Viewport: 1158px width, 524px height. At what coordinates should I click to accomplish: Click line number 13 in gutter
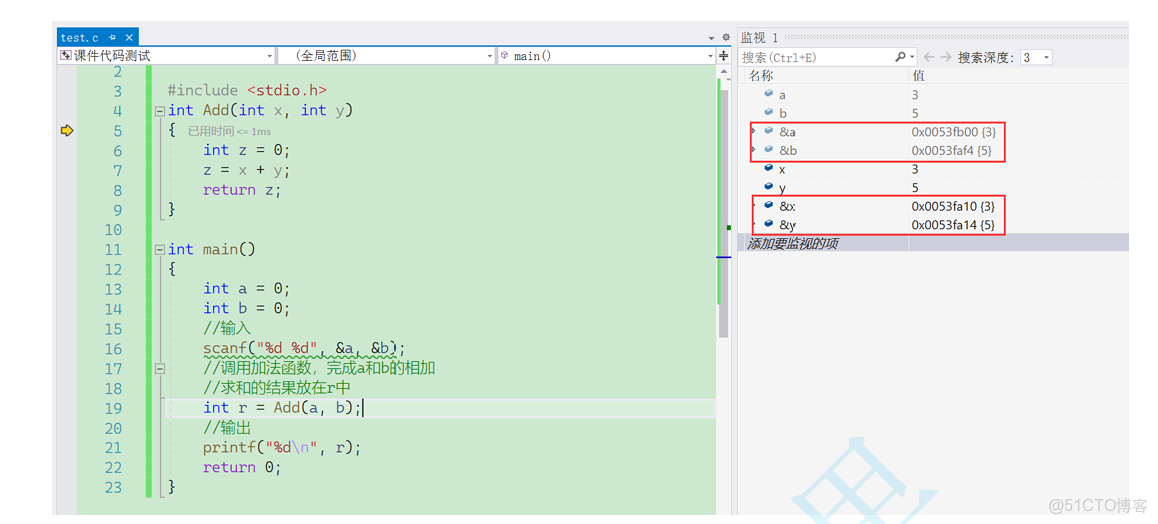(x=113, y=289)
